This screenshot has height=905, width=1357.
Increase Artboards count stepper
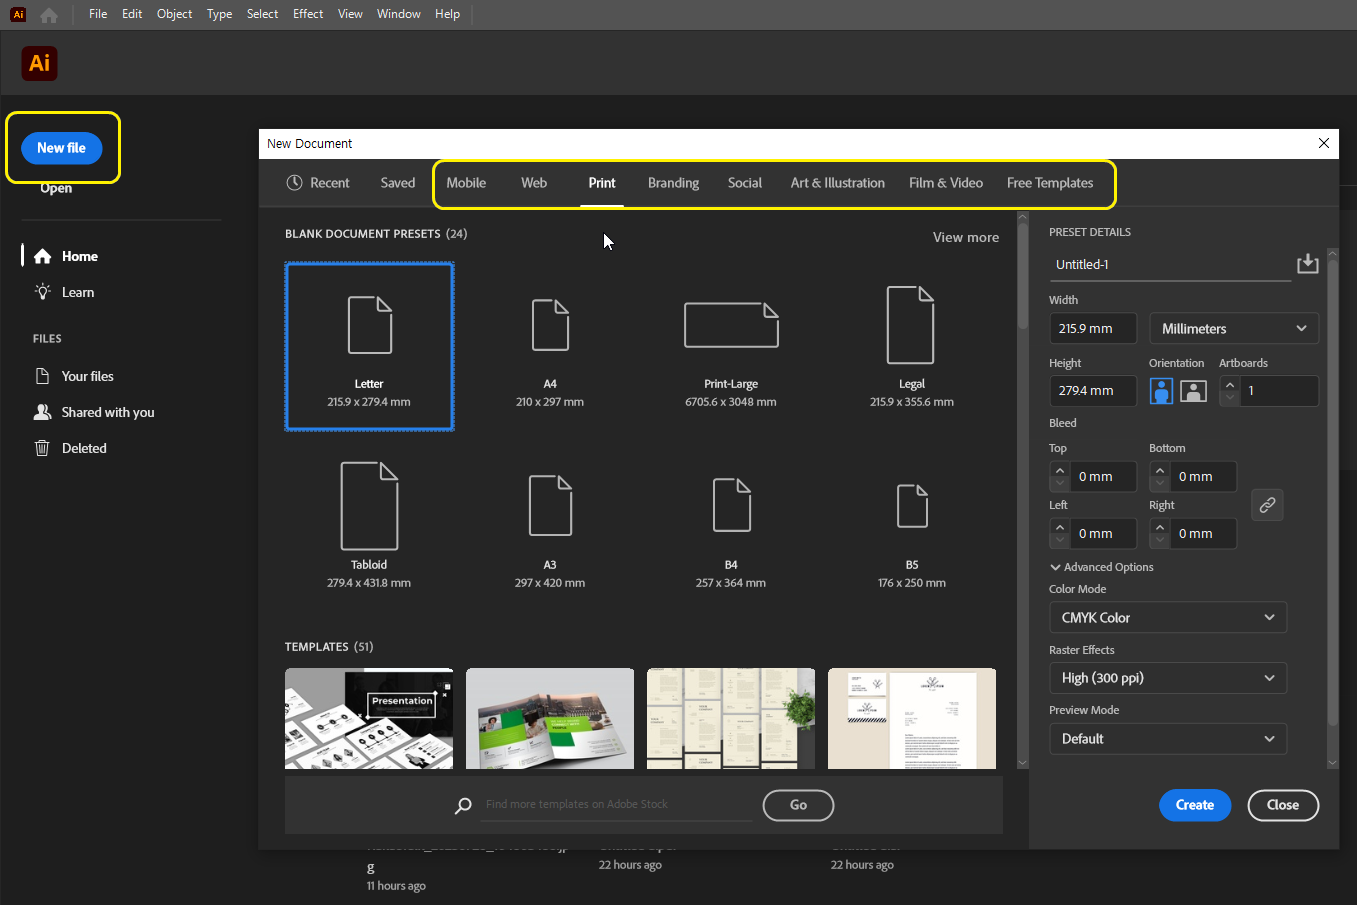pos(1230,384)
